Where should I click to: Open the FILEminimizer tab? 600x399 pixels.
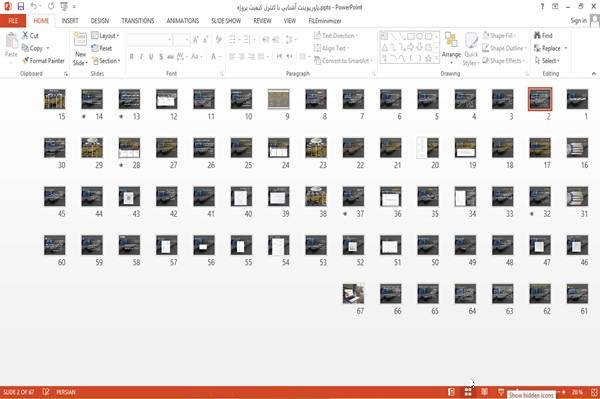tap(325, 21)
